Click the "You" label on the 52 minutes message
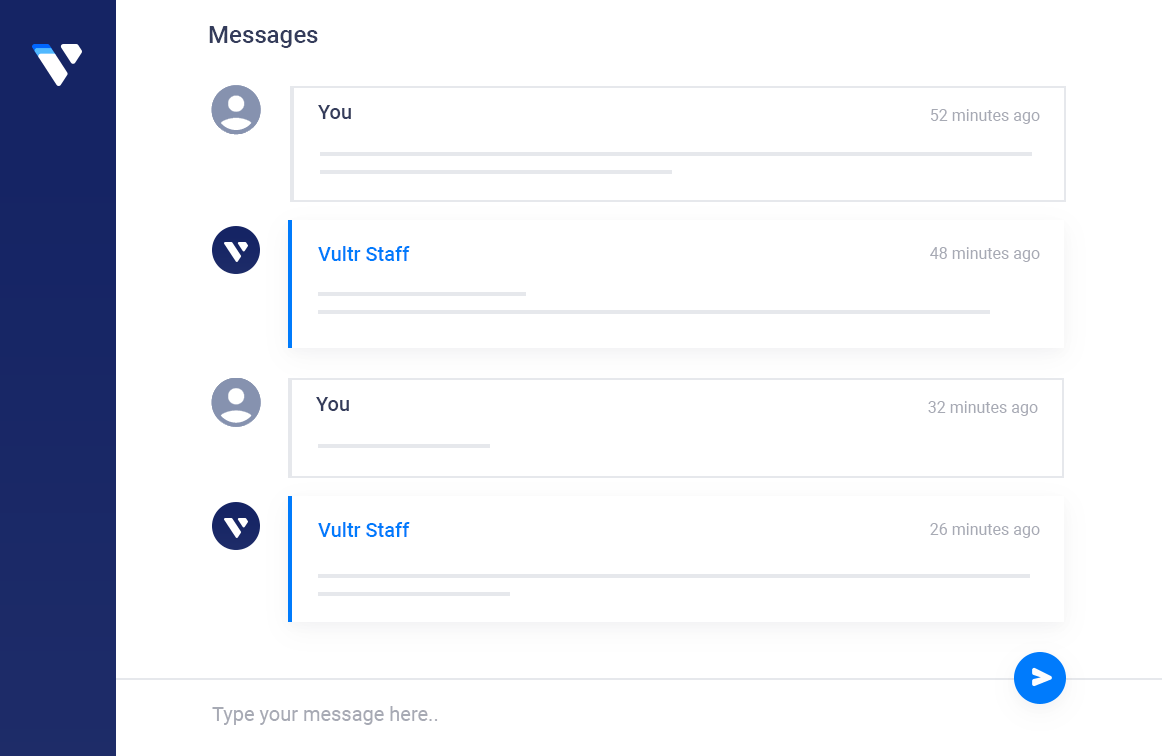 (335, 112)
